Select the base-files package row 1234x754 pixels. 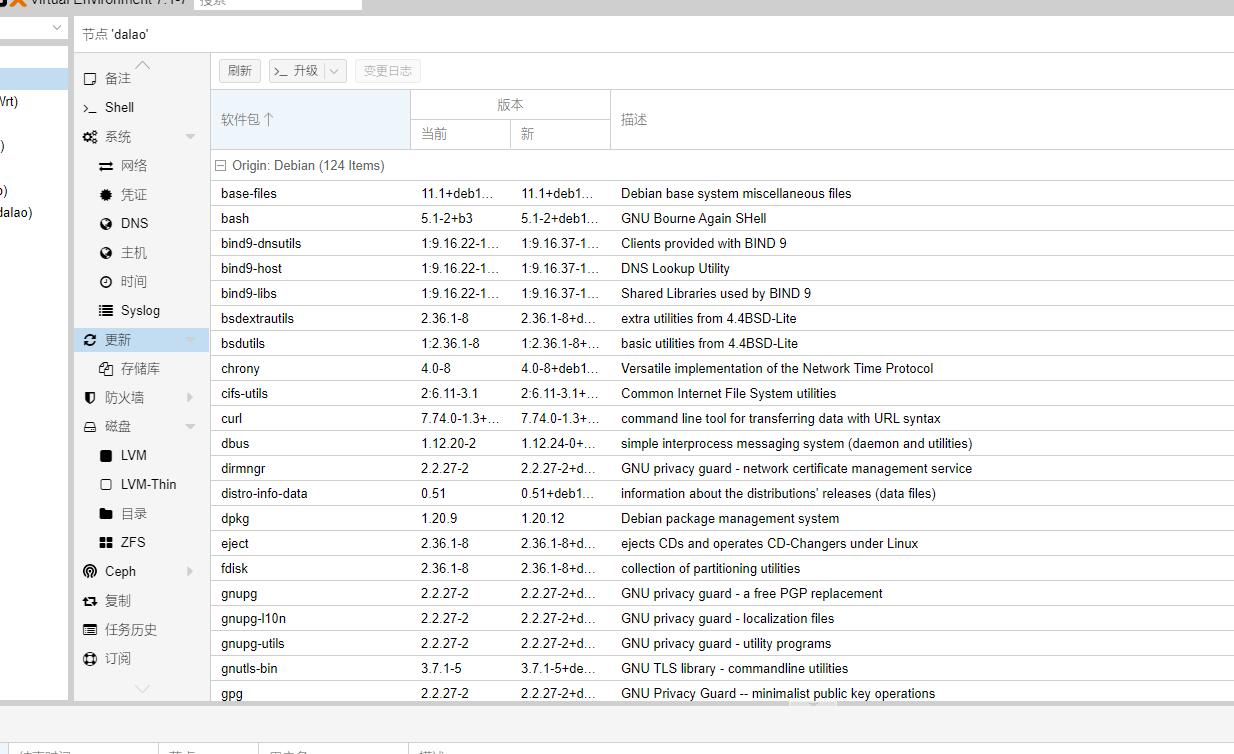coord(722,193)
